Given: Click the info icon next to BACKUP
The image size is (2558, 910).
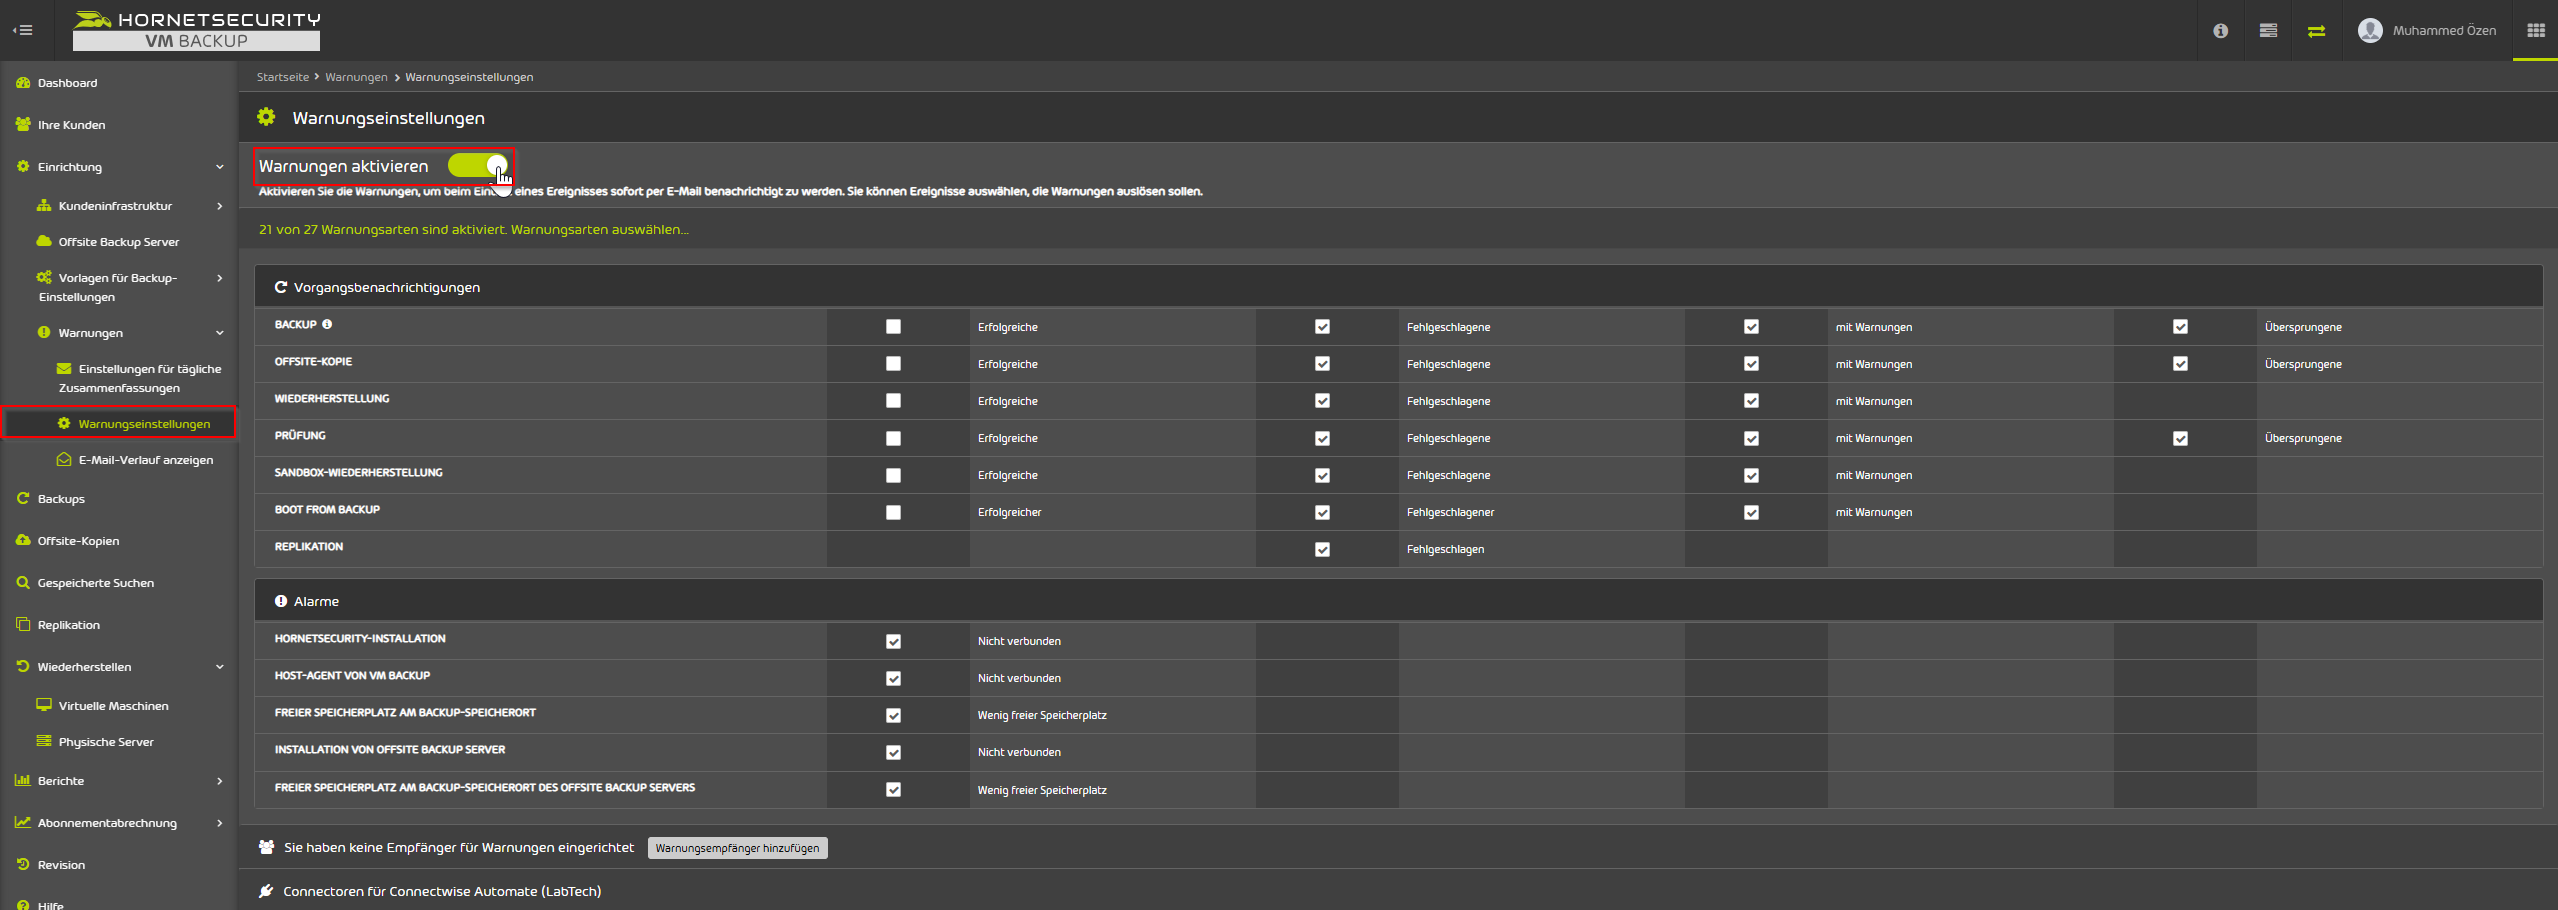Looking at the screenshot, I should point(327,325).
